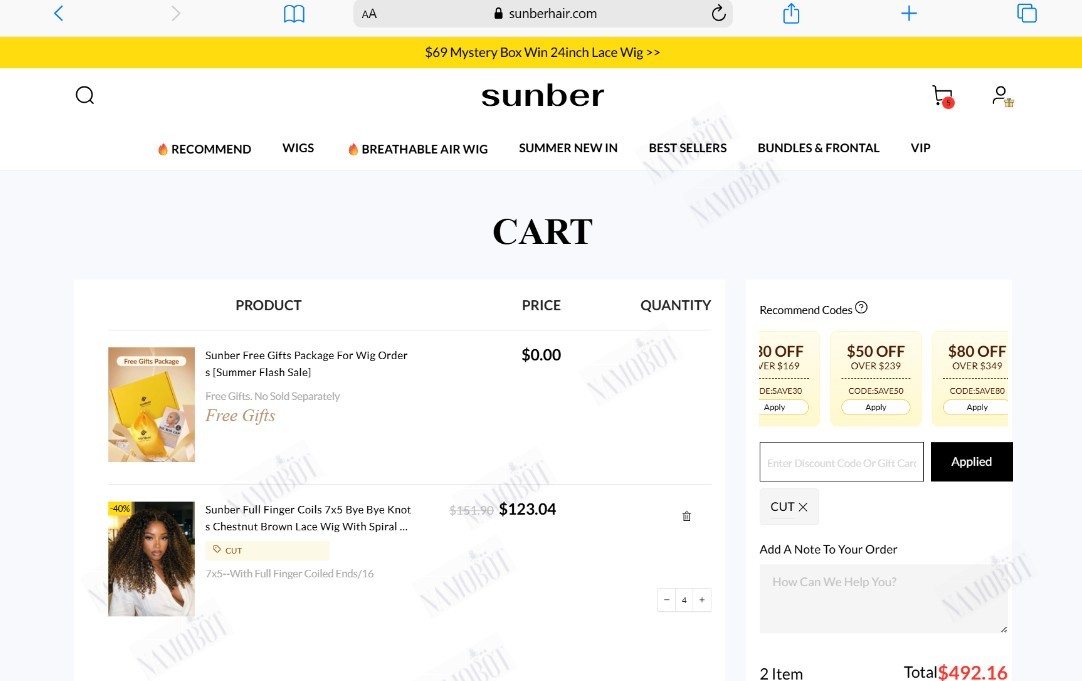Open Sunber Full Finger Coils wig title
1082x681 pixels.
tap(308, 518)
